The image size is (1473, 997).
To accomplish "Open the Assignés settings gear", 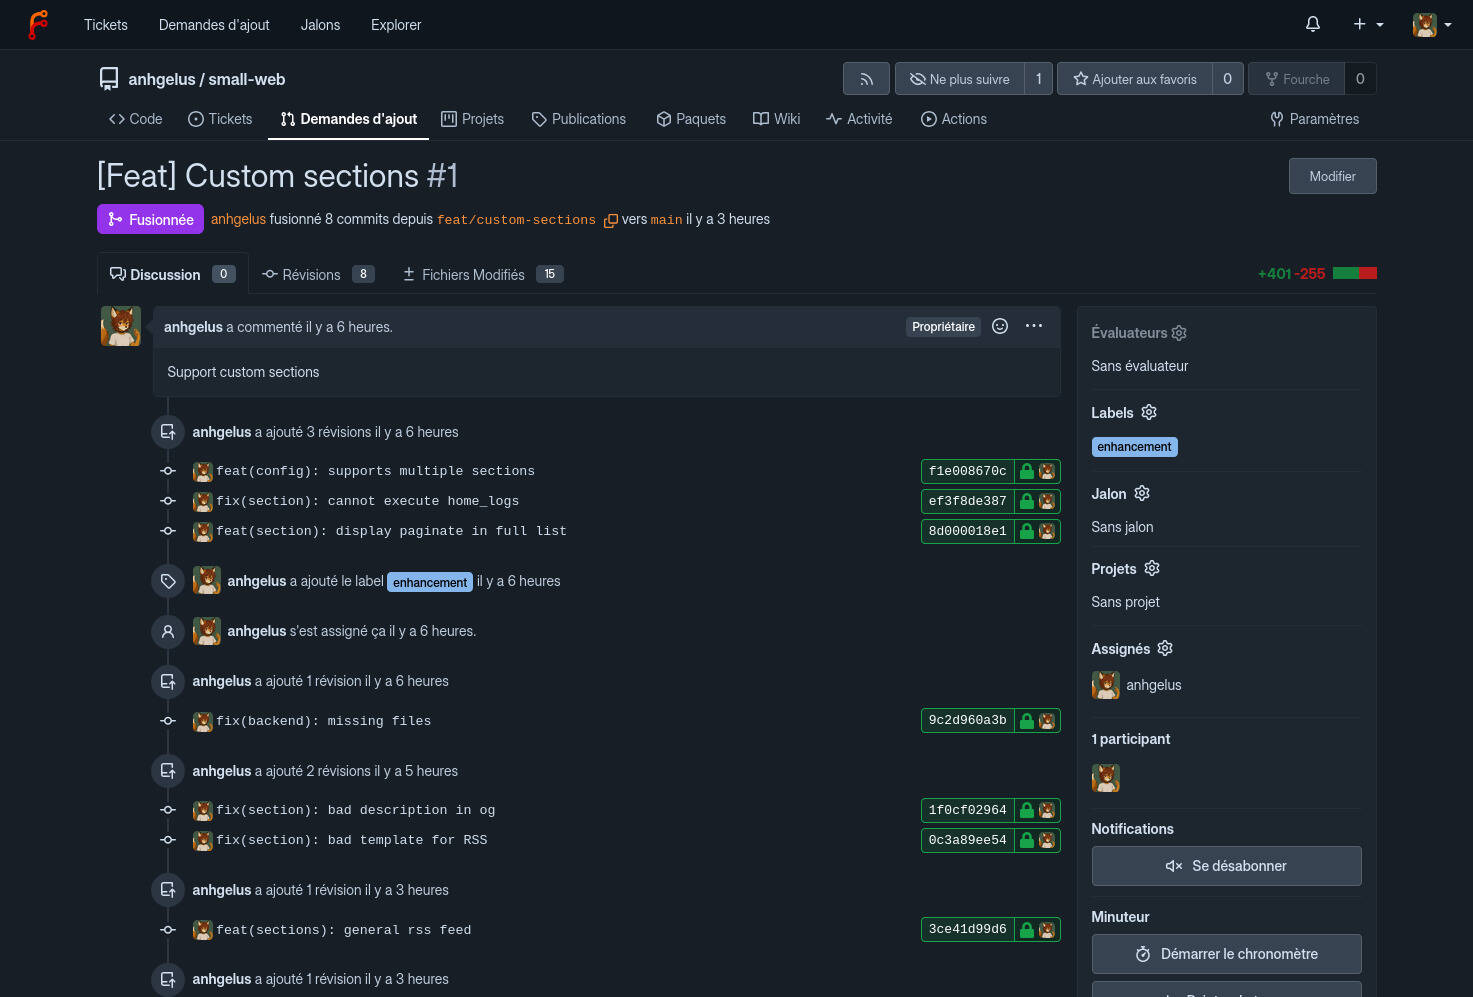I will [1164, 648].
